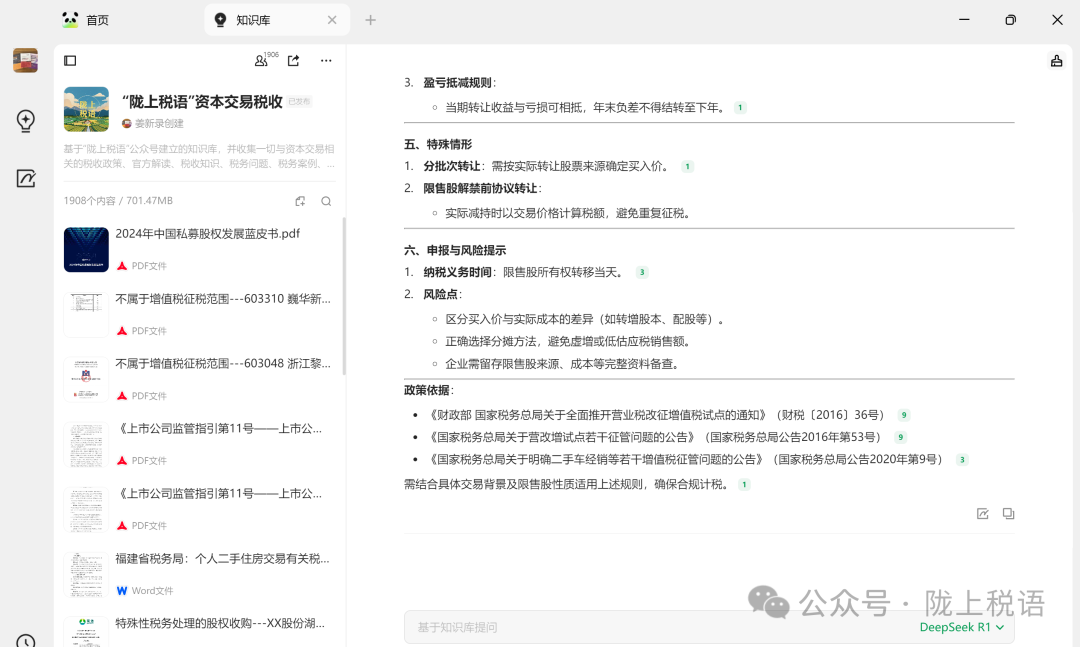Add a new tab with plus button
The width and height of the screenshot is (1080, 647).
coord(370,20)
